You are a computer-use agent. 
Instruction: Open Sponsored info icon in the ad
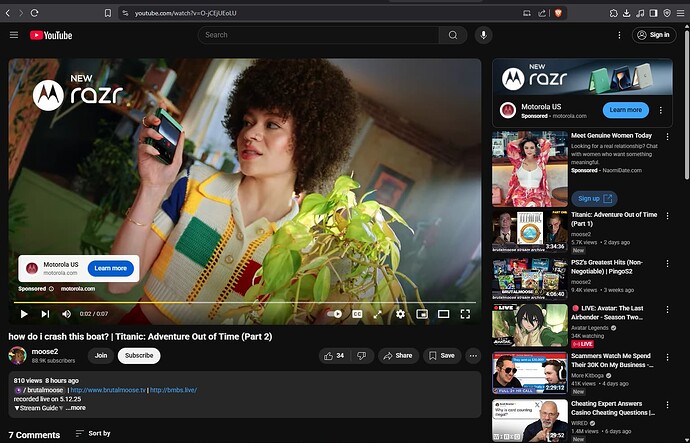coord(51,289)
